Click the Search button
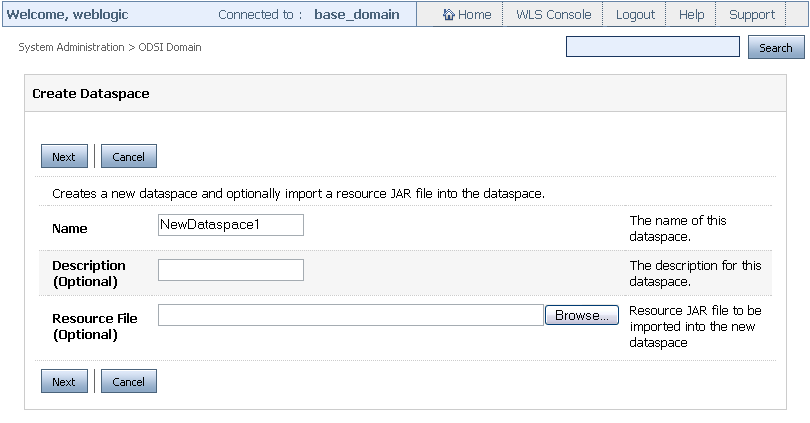The height and width of the screenshot is (423, 810). tap(776, 48)
